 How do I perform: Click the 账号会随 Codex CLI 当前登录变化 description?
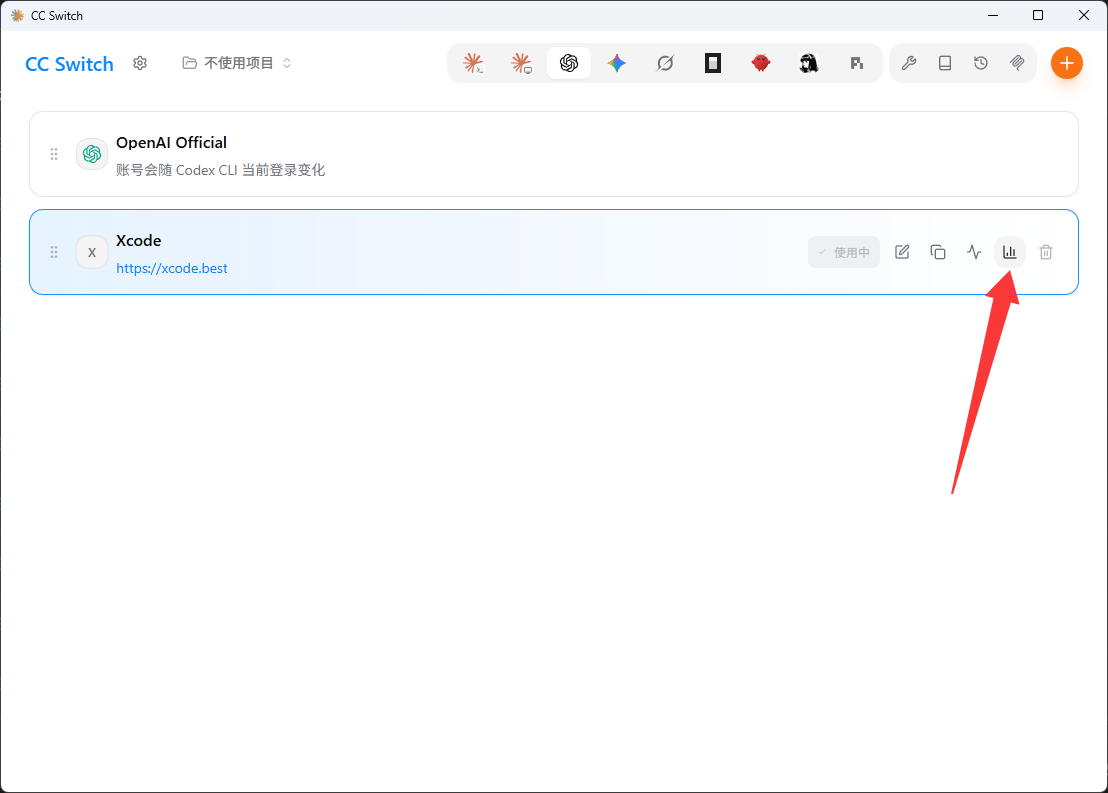[x=220, y=170]
